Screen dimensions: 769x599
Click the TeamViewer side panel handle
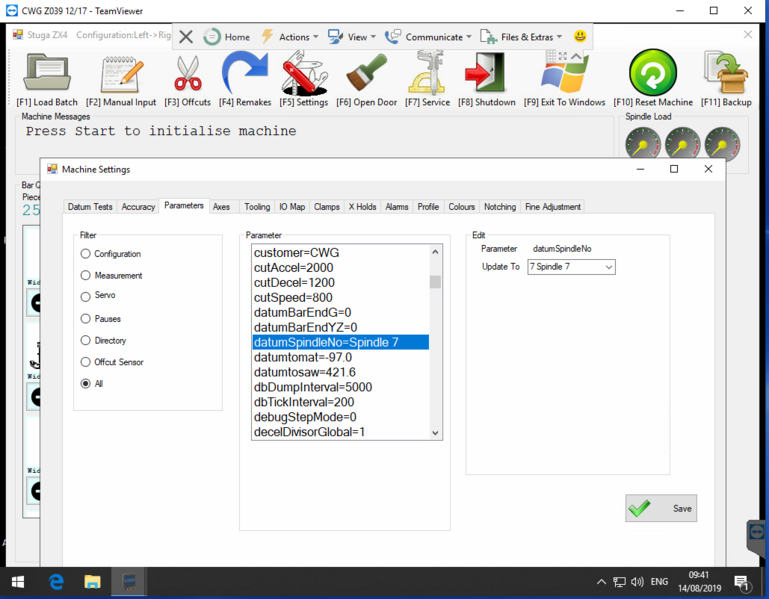(757, 536)
